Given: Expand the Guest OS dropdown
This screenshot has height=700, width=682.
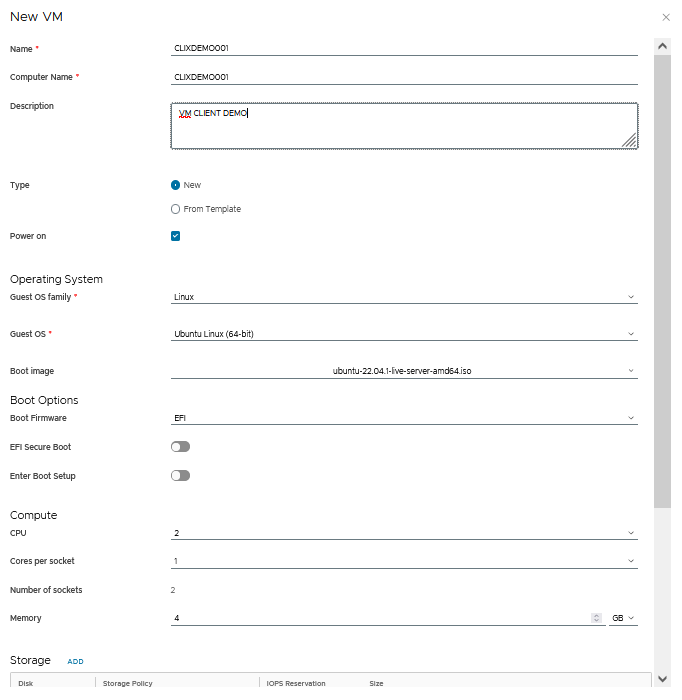Looking at the screenshot, I should [404, 334].
